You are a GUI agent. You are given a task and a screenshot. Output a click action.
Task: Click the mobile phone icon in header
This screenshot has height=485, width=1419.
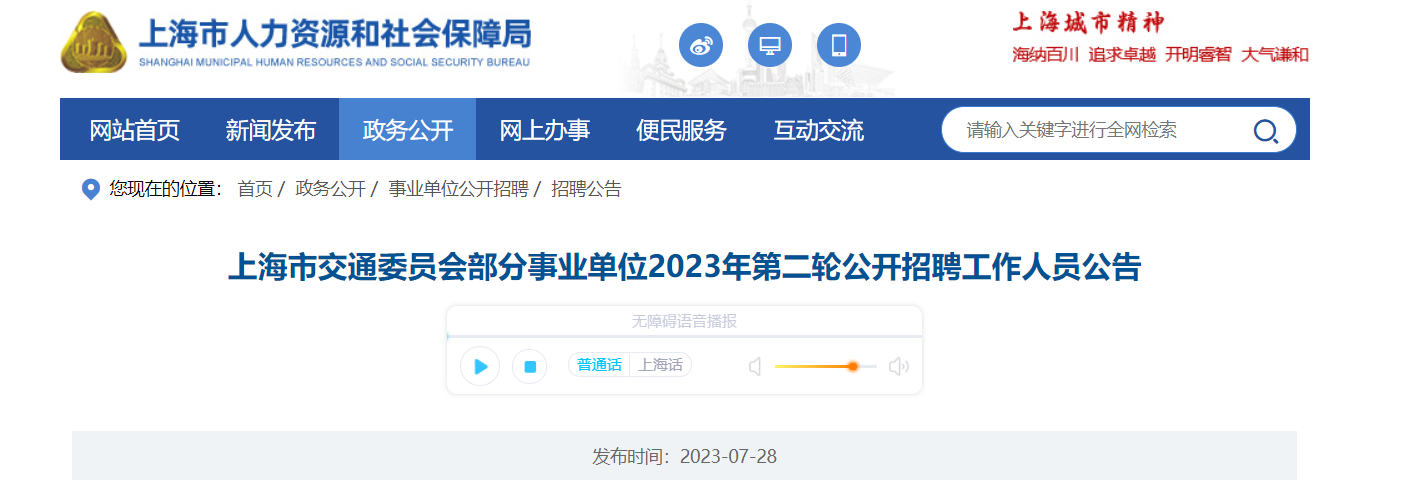pos(838,45)
